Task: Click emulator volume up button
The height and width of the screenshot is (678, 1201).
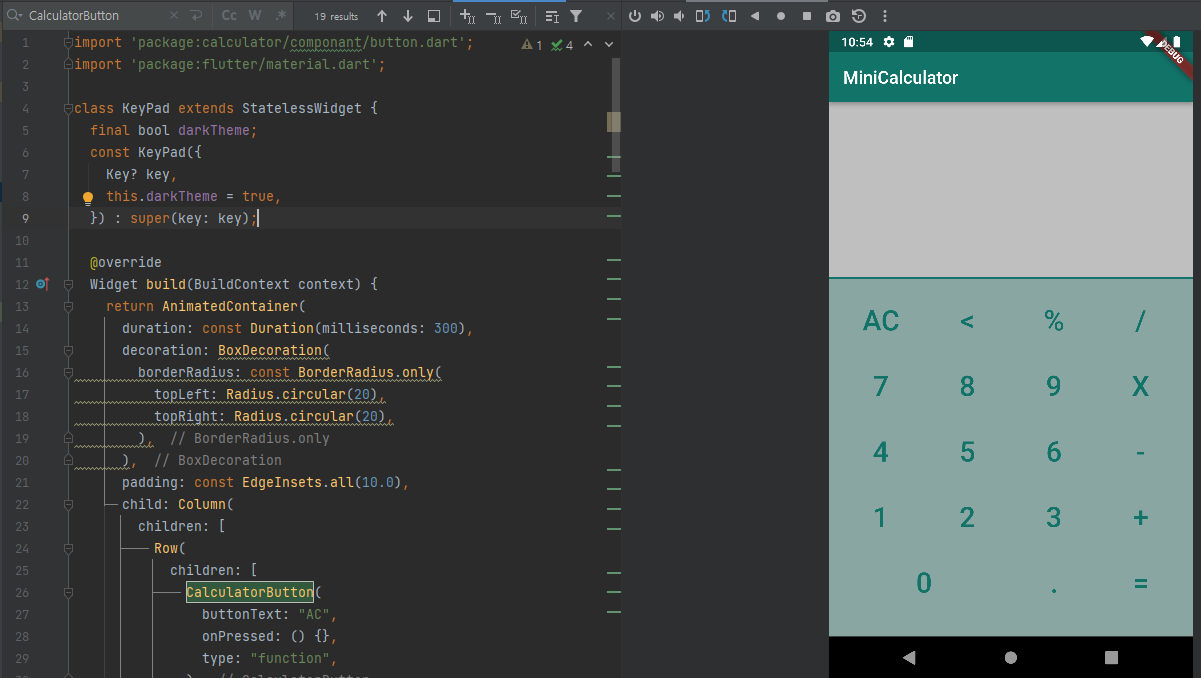Action: coord(657,16)
